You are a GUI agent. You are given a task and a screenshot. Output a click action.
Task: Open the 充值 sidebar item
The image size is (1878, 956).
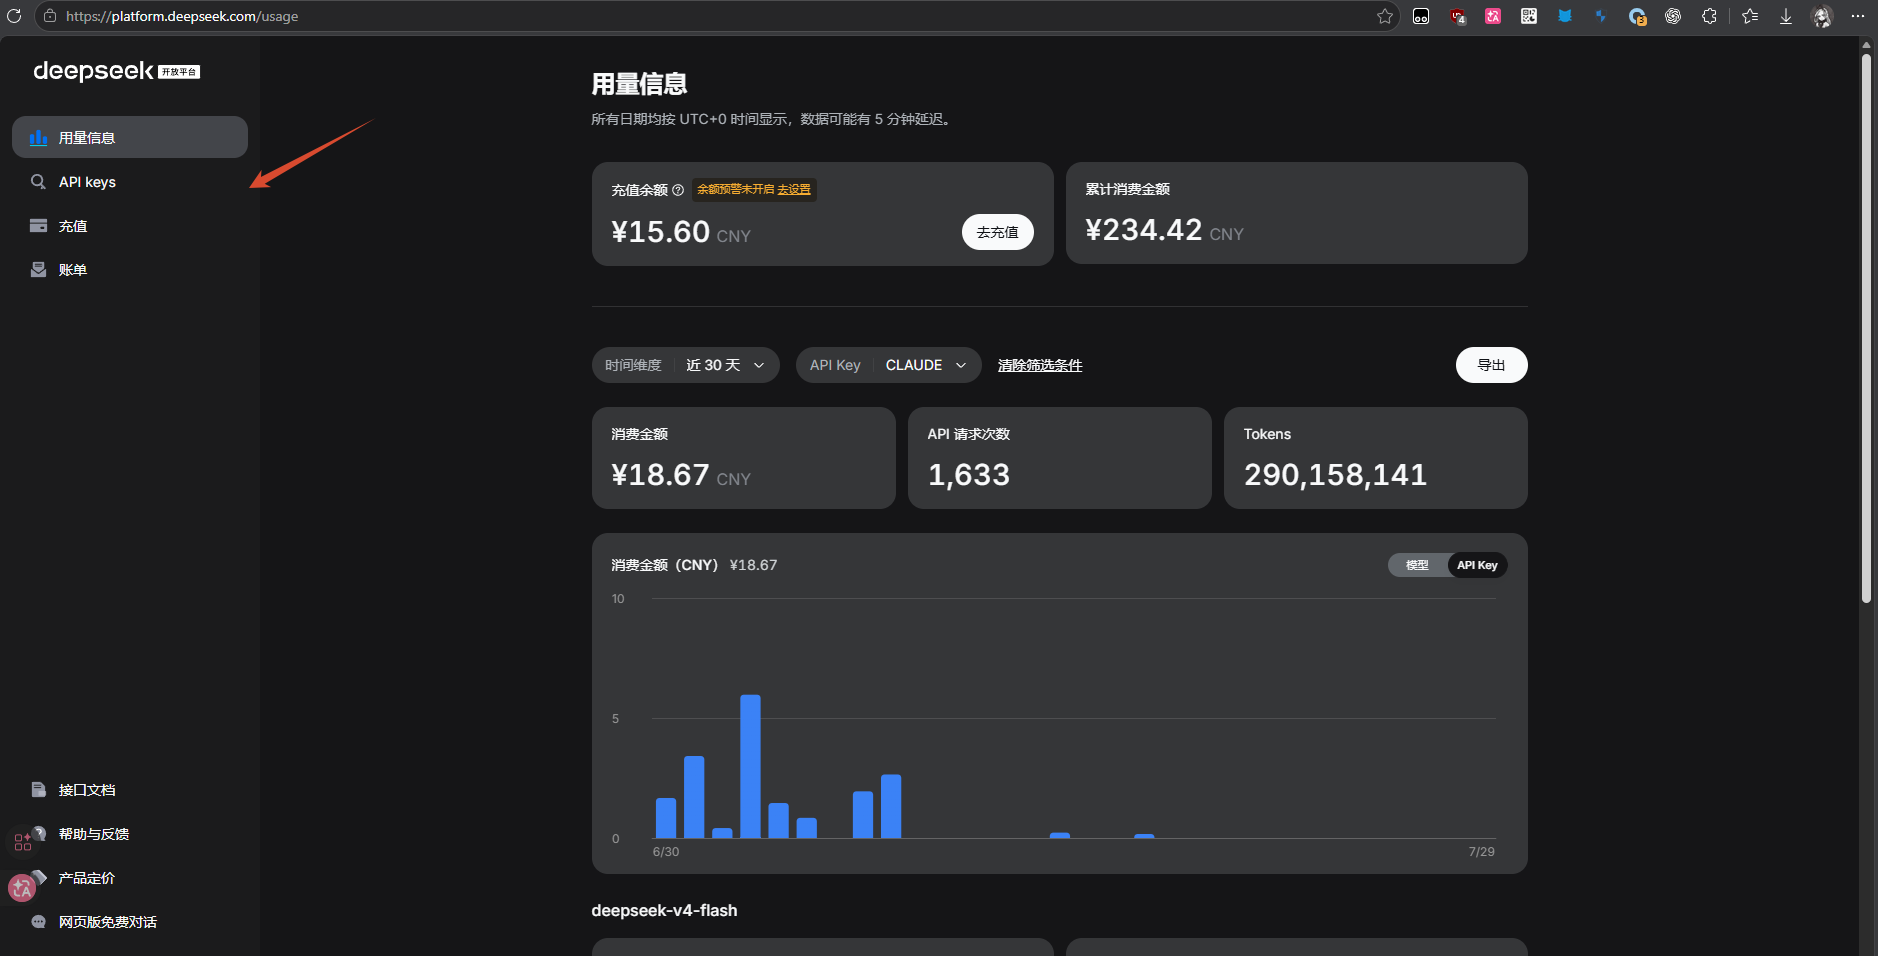tap(130, 226)
